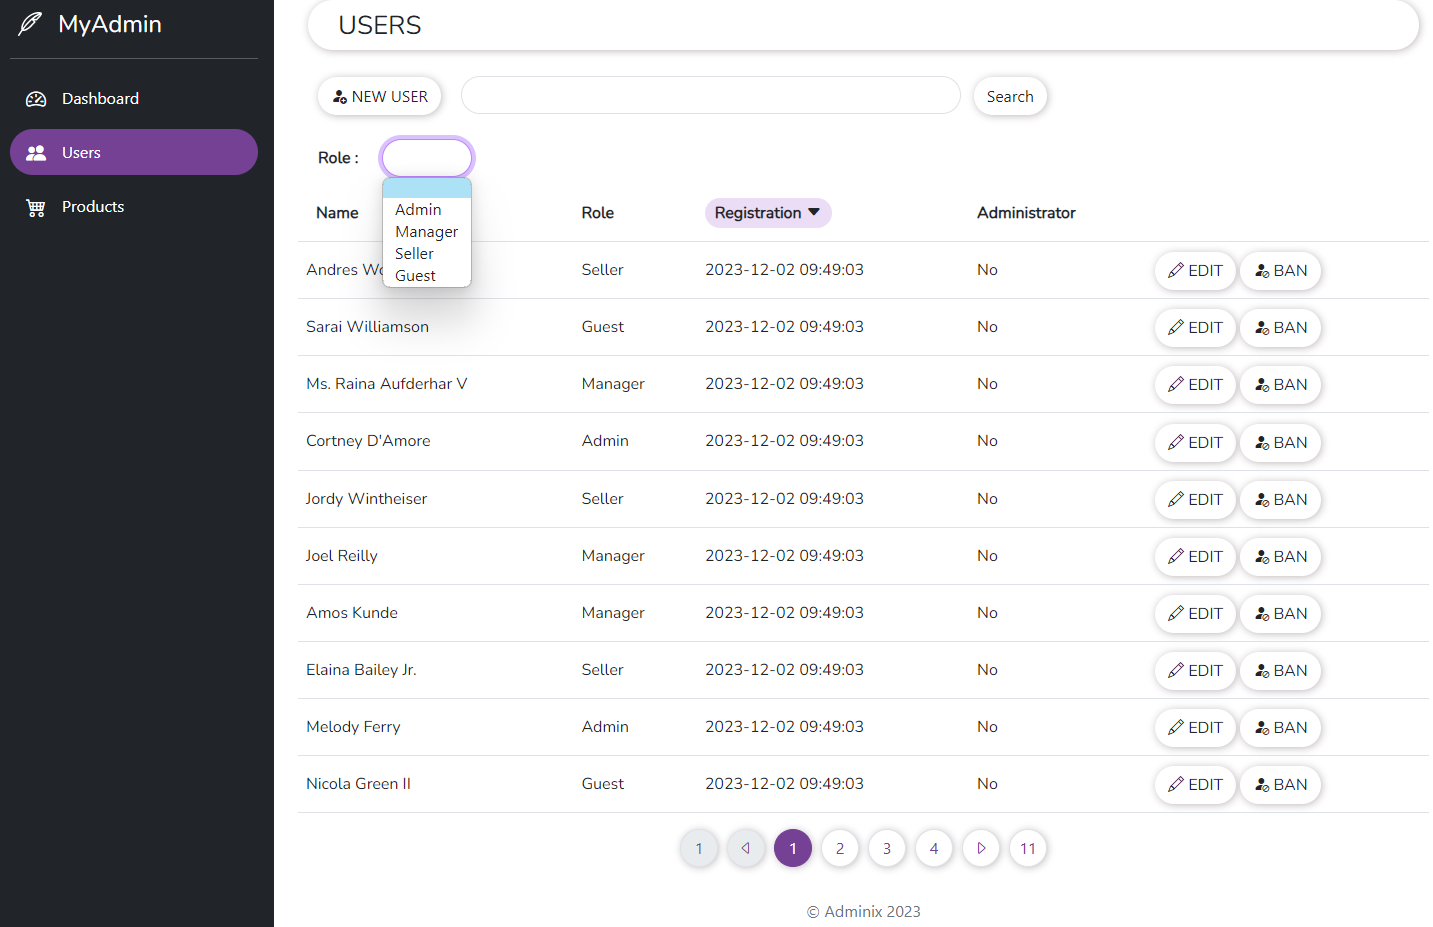Image resolution: width=1433 pixels, height=927 pixels.
Task: Select blank option in Role dropdown list
Action: tap(427, 189)
